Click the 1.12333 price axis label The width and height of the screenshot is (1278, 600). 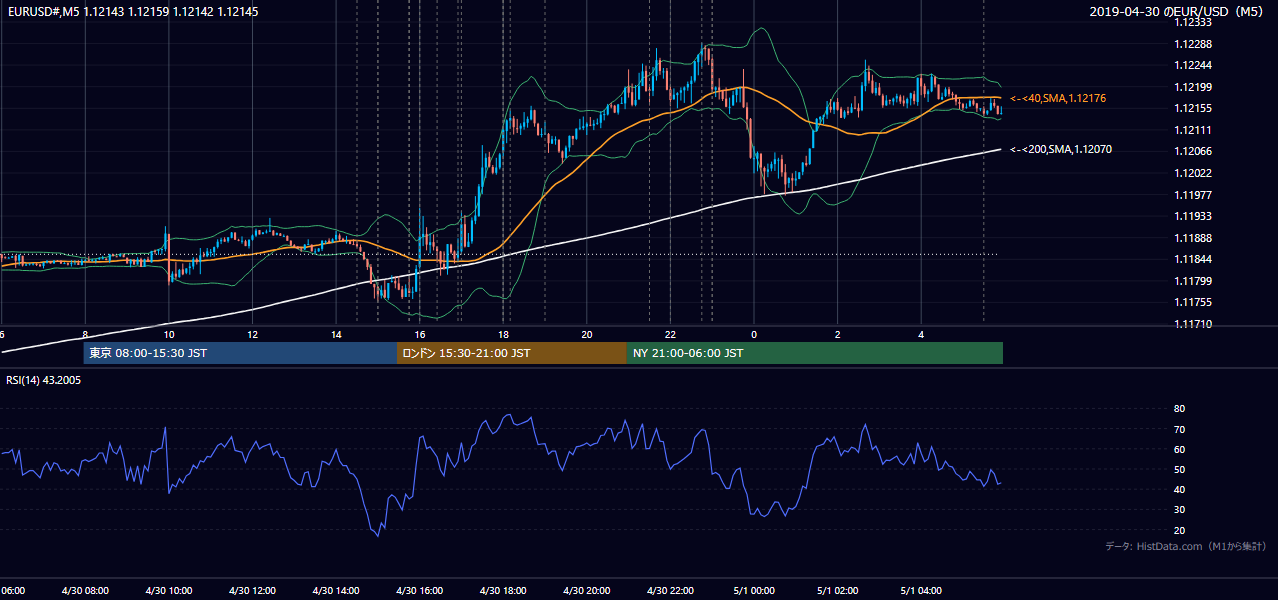1193,22
